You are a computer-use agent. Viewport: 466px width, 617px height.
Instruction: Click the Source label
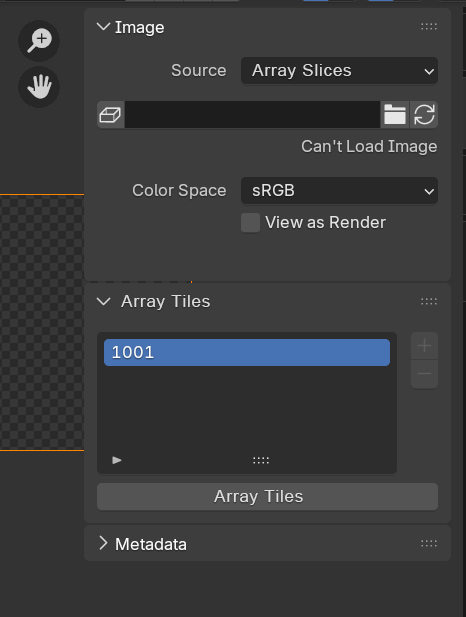coord(199,71)
